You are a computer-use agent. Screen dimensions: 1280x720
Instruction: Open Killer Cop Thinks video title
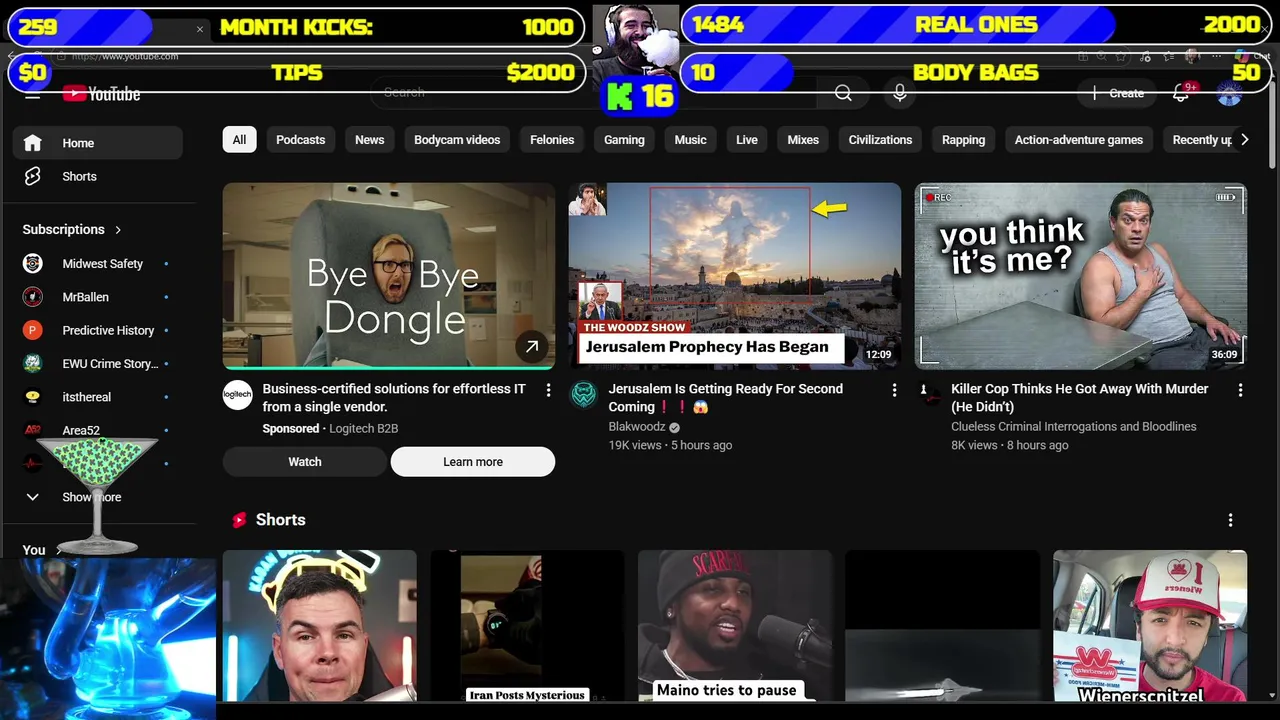pos(1080,398)
